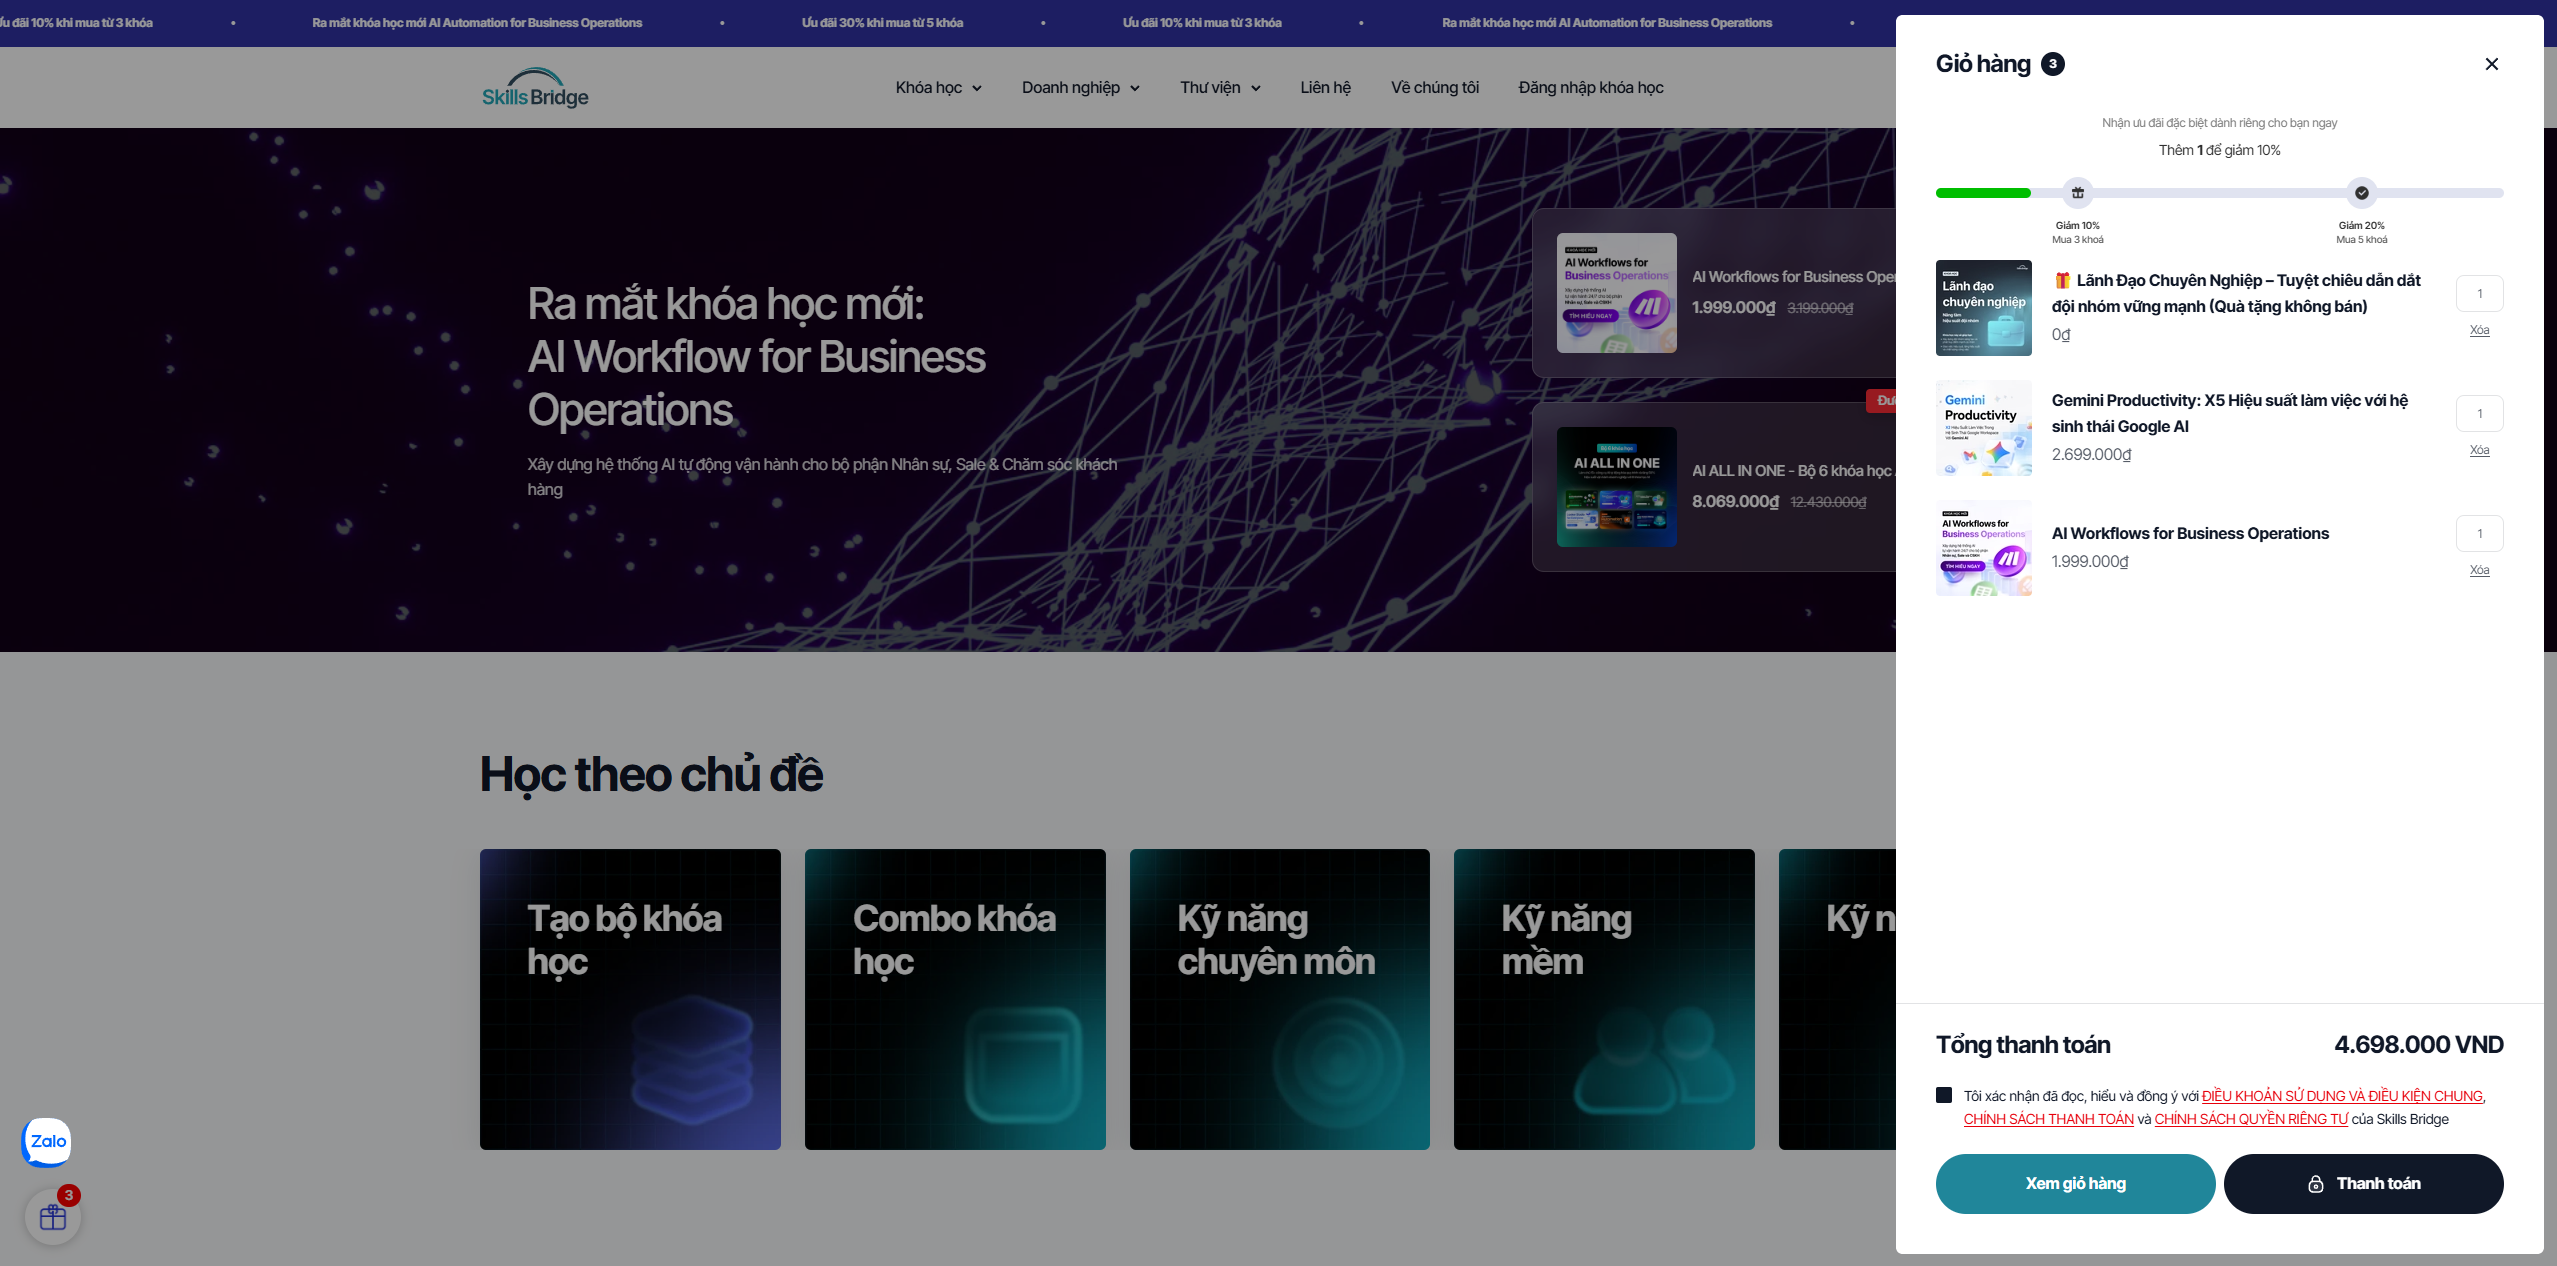This screenshot has height=1266, width=2557.
Task: Click the green discount progress bar
Action: pos(1983,193)
